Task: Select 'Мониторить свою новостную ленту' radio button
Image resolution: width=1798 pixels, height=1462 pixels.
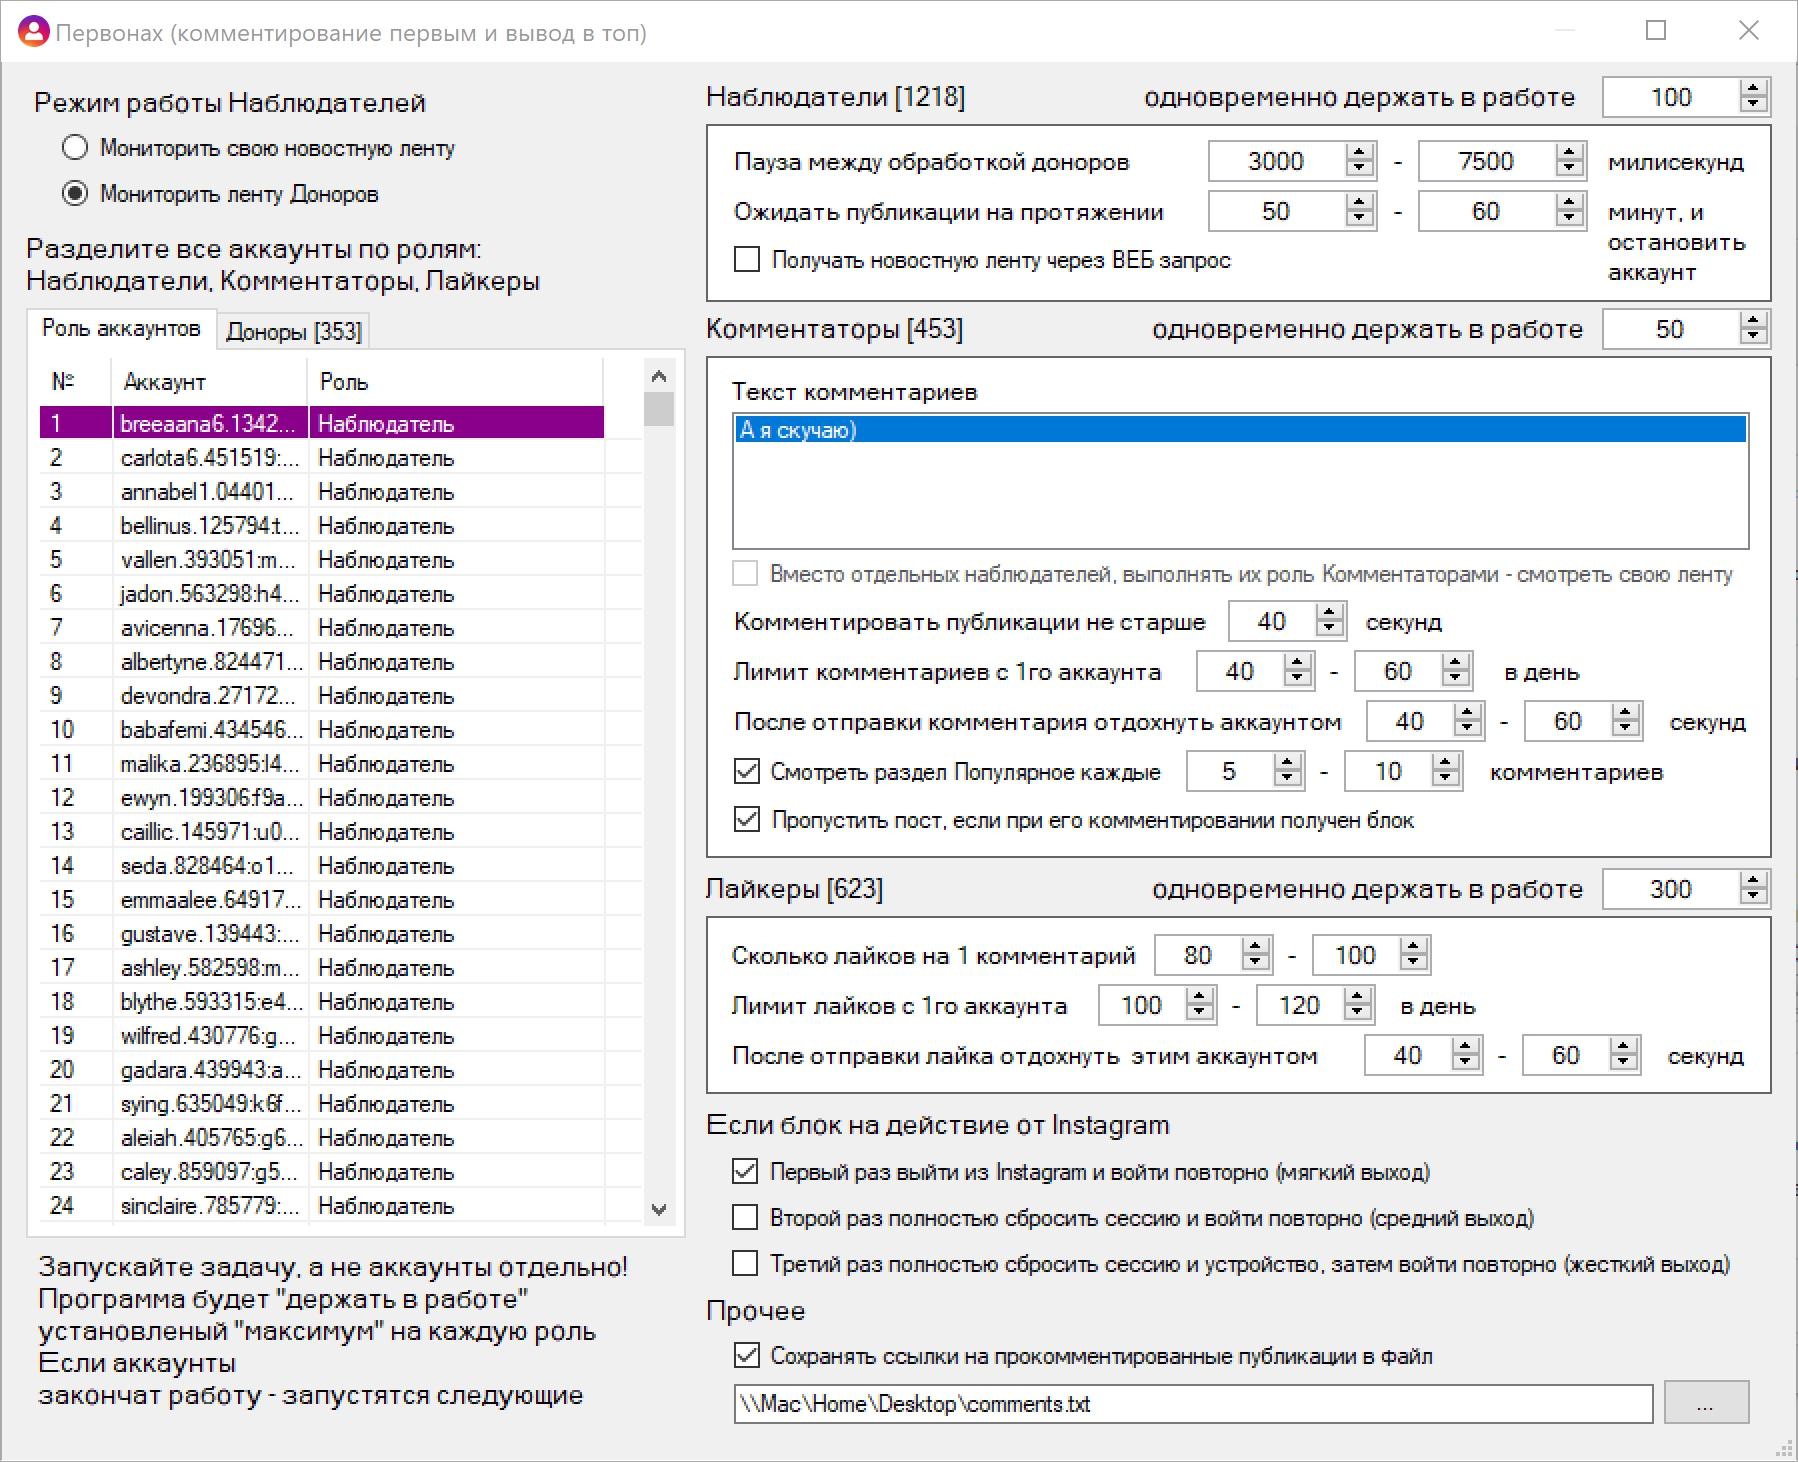Action: click(x=75, y=148)
